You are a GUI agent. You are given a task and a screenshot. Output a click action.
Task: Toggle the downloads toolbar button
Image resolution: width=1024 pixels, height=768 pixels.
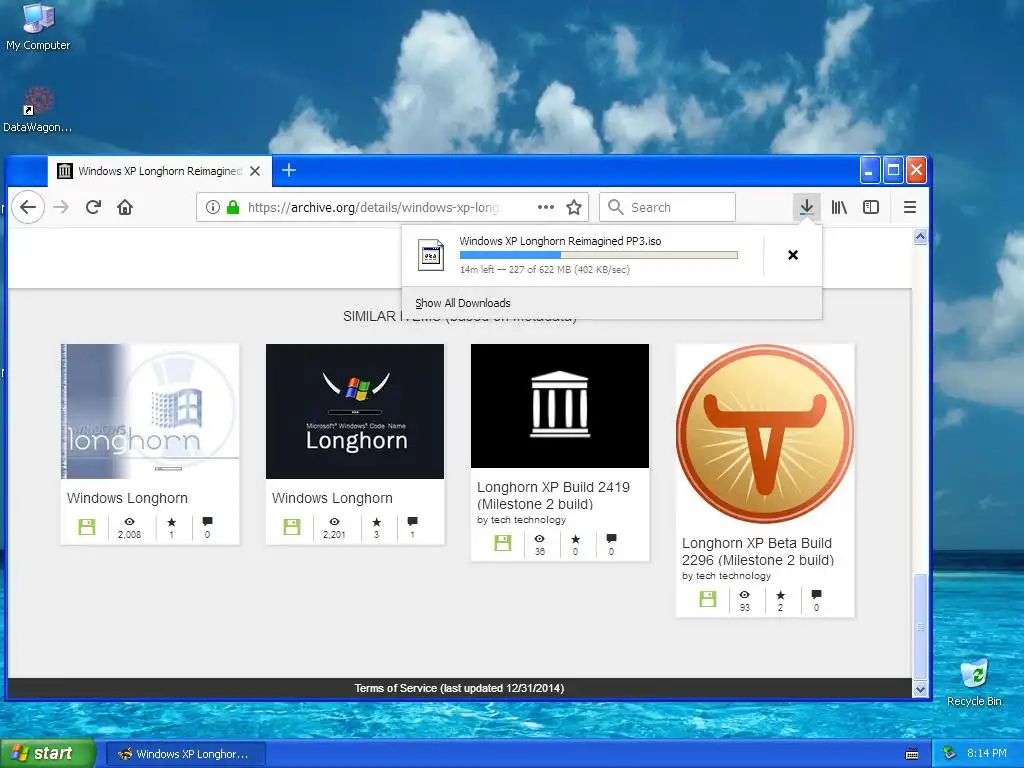coord(807,208)
